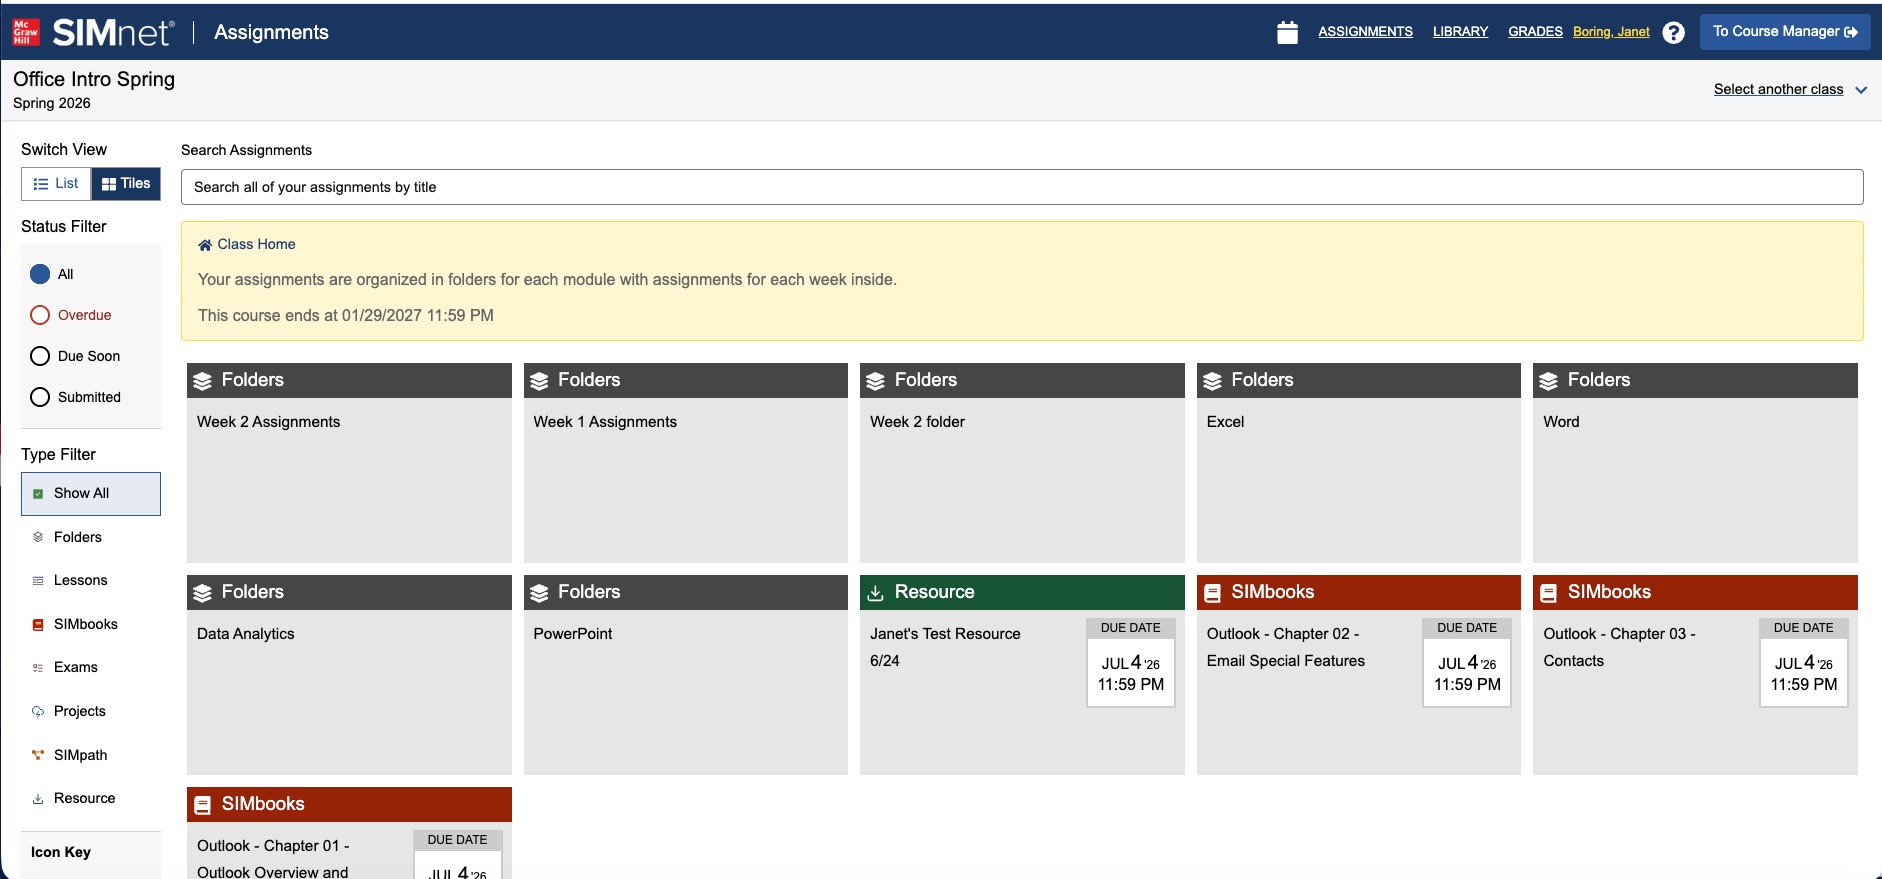Open Outlook Chapter 03 Contacts SIMbook
1882x879 pixels.
pyautogui.click(x=1695, y=675)
